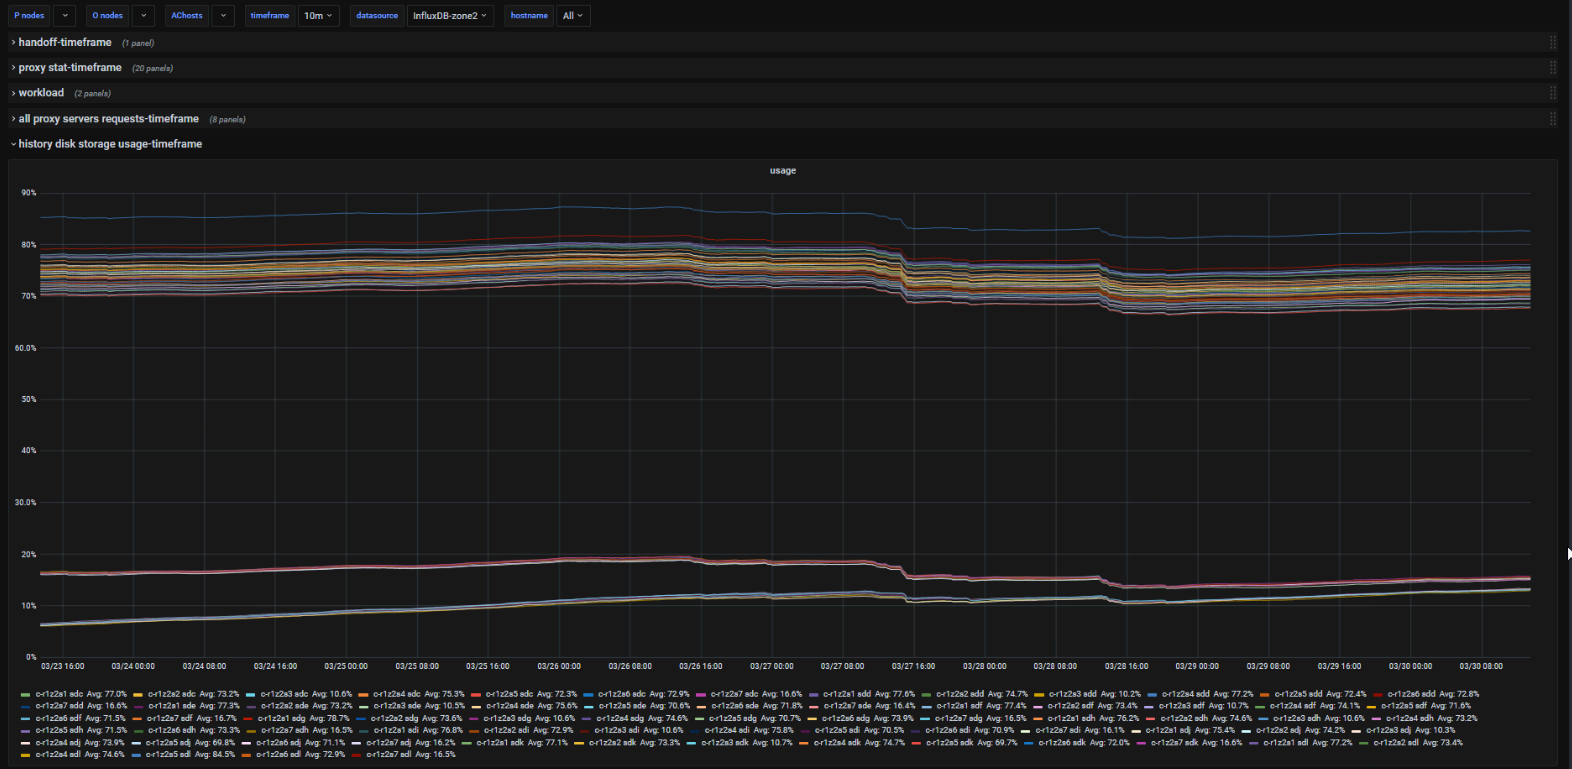Expand the proxy stat-timeframe row
1572x769 pixels.
pyautogui.click(x=70, y=68)
